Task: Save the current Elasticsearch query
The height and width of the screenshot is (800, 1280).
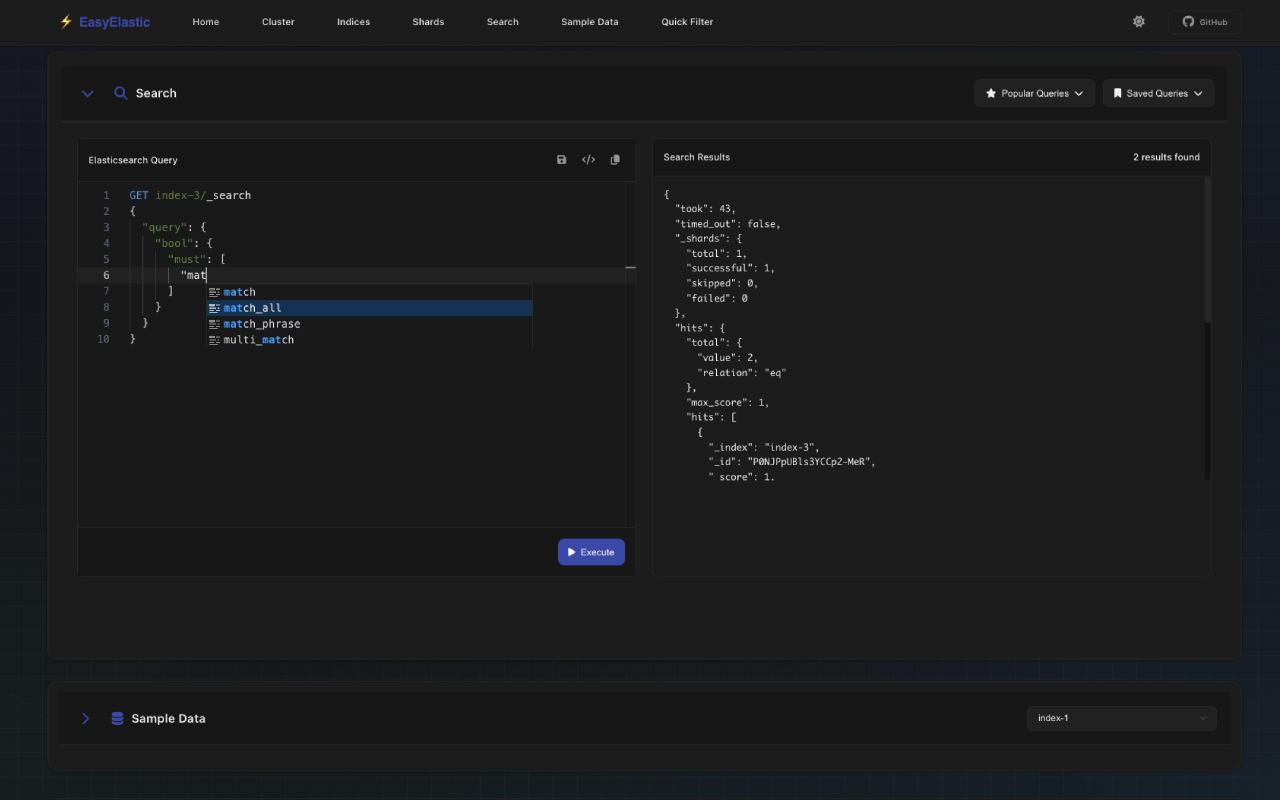Action: click(561, 159)
